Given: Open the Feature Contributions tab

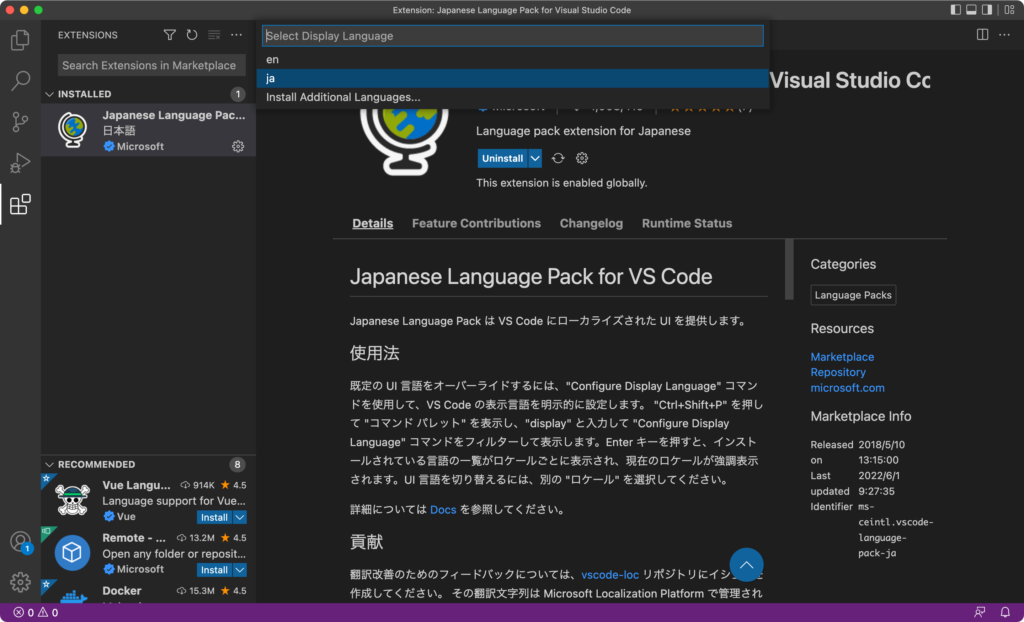Looking at the screenshot, I should tap(476, 223).
